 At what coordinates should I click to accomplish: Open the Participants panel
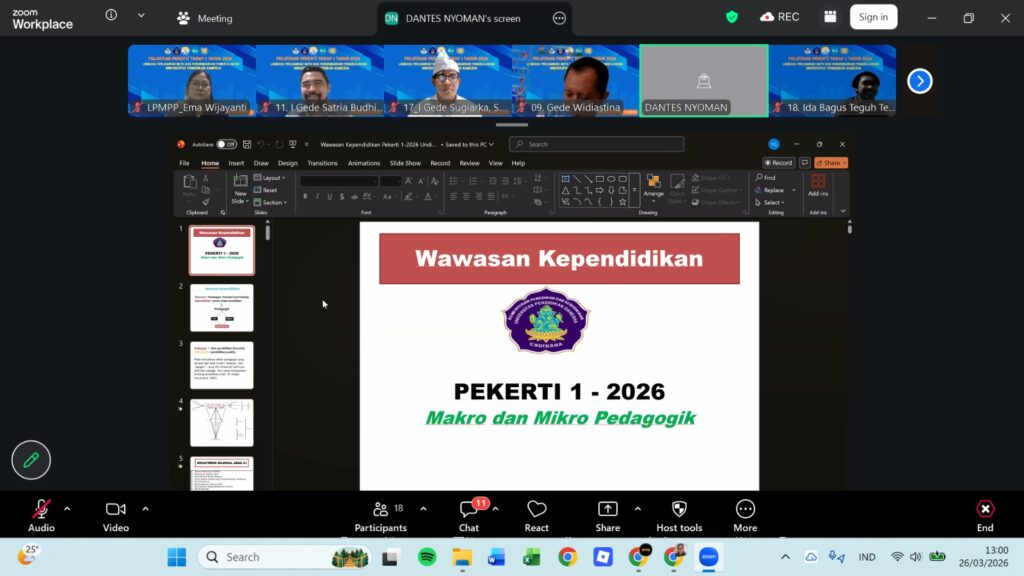(380, 514)
